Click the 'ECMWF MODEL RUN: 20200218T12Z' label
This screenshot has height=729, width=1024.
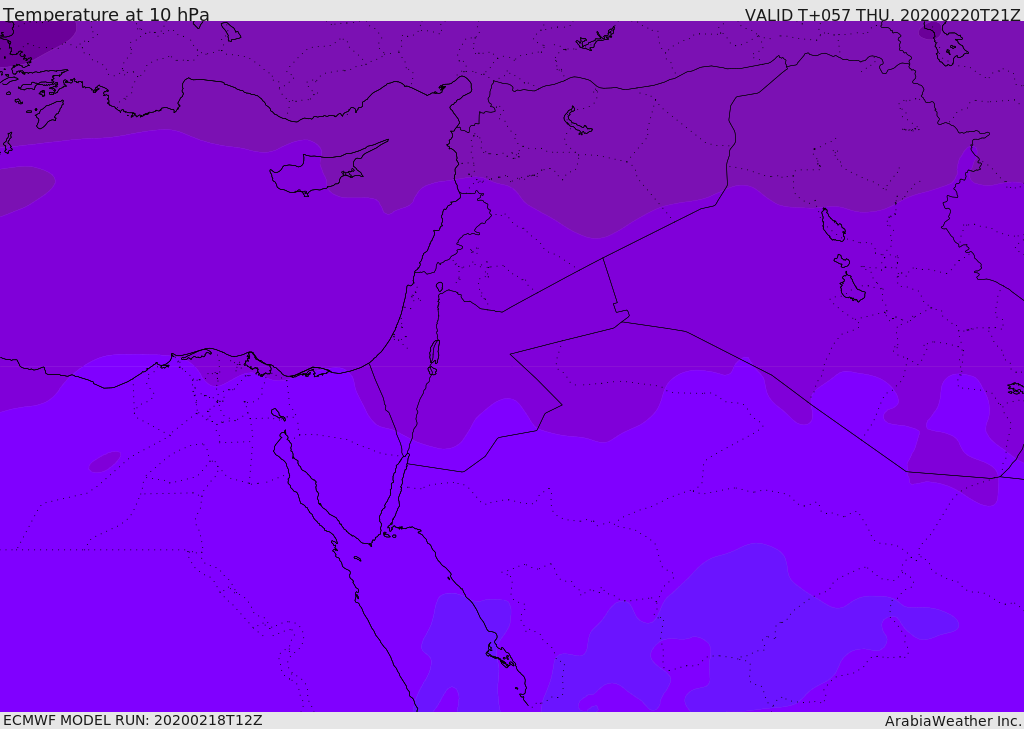pos(133,720)
